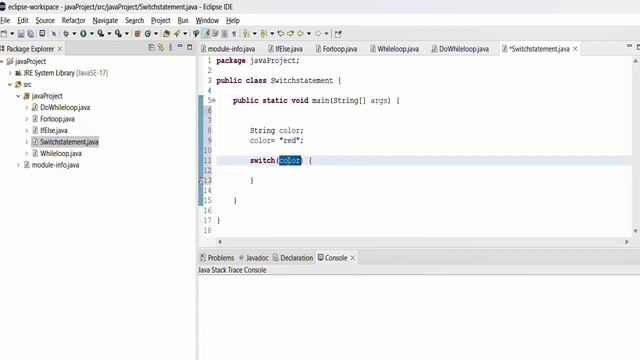This screenshot has width=640, height=360.
Task: Open the Javadoc view tab
Action: pyautogui.click(x=253, y=258)
